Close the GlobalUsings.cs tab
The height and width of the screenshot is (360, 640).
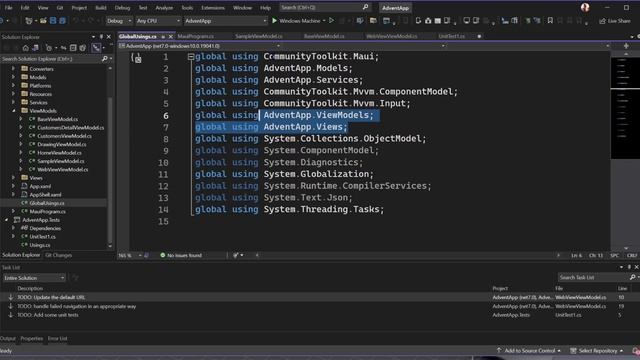[x=171, y=36]
